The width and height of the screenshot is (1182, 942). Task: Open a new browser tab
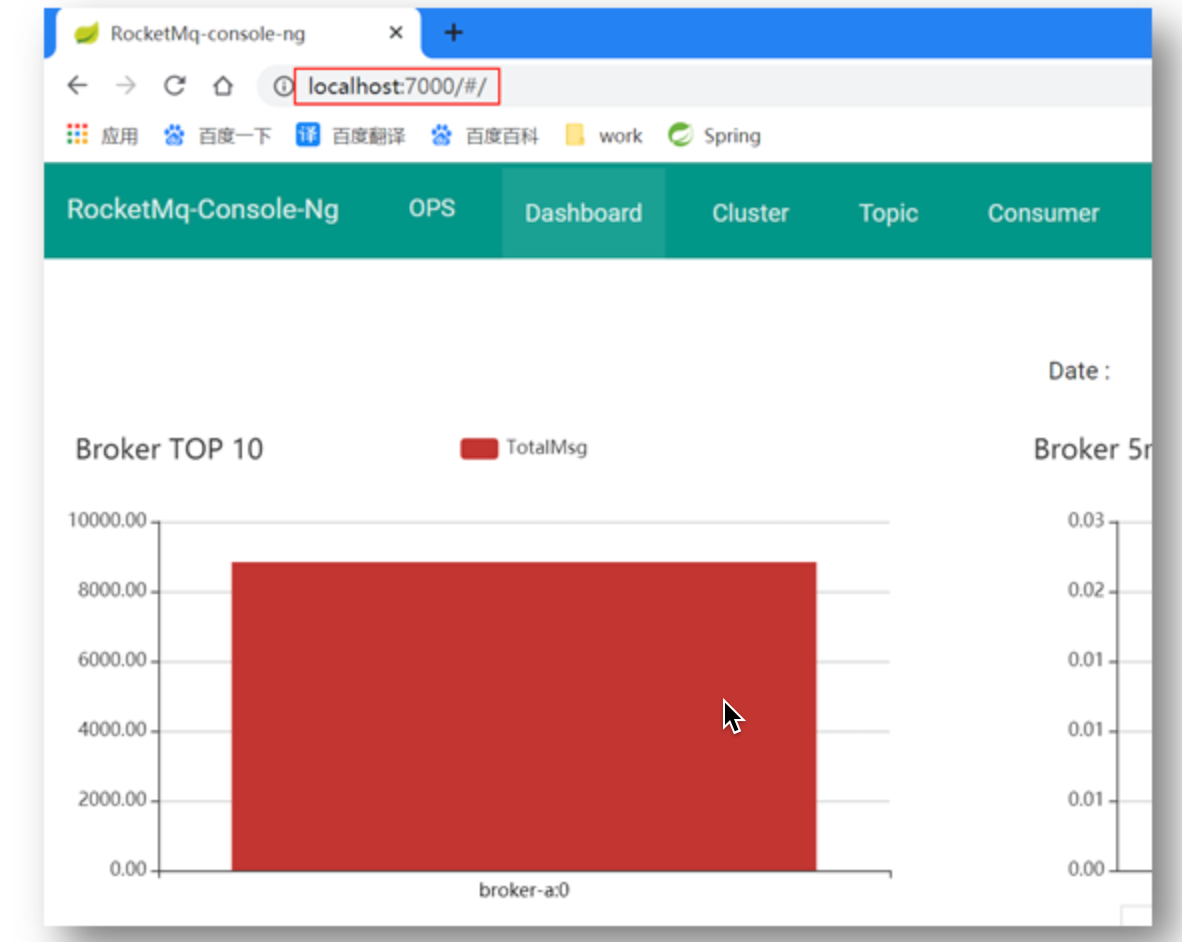[453, 32]
